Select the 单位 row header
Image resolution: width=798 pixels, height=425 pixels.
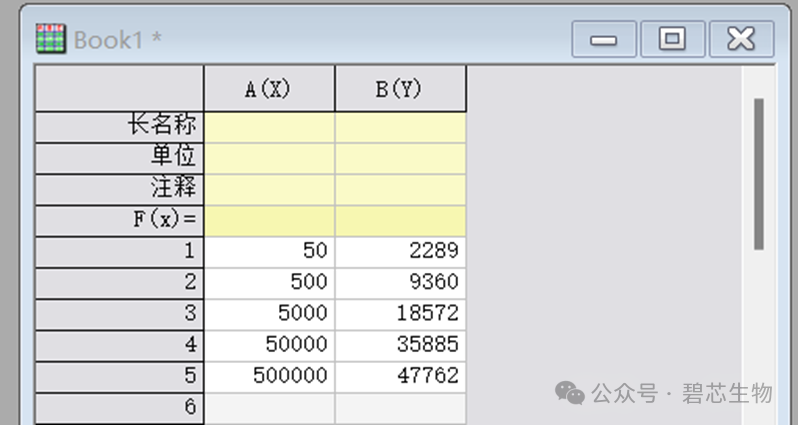pyautogui.click(x=119, y=159)
